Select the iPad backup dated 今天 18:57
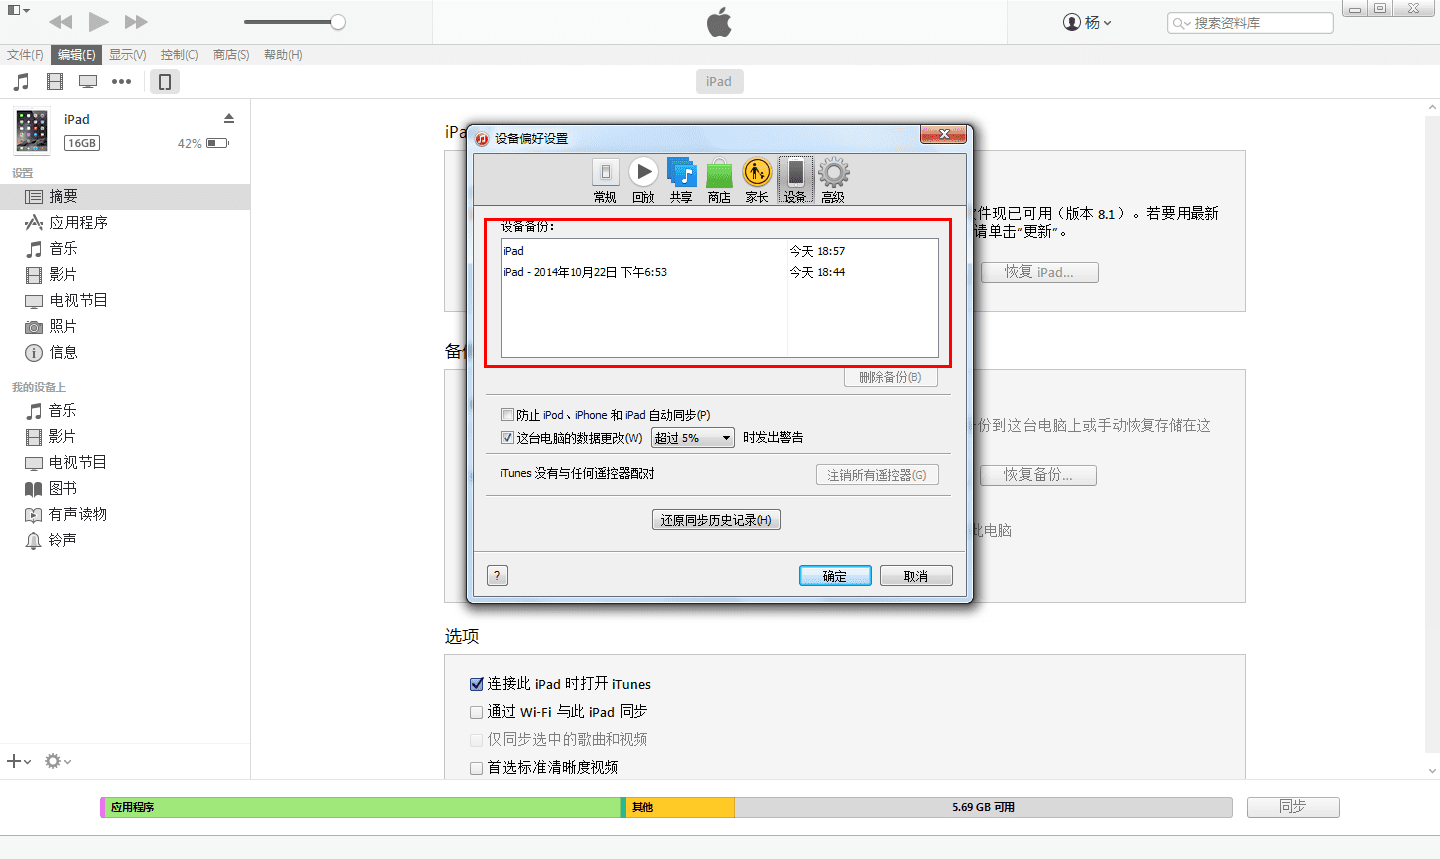The image size is (1440, 859). point(720,251)
